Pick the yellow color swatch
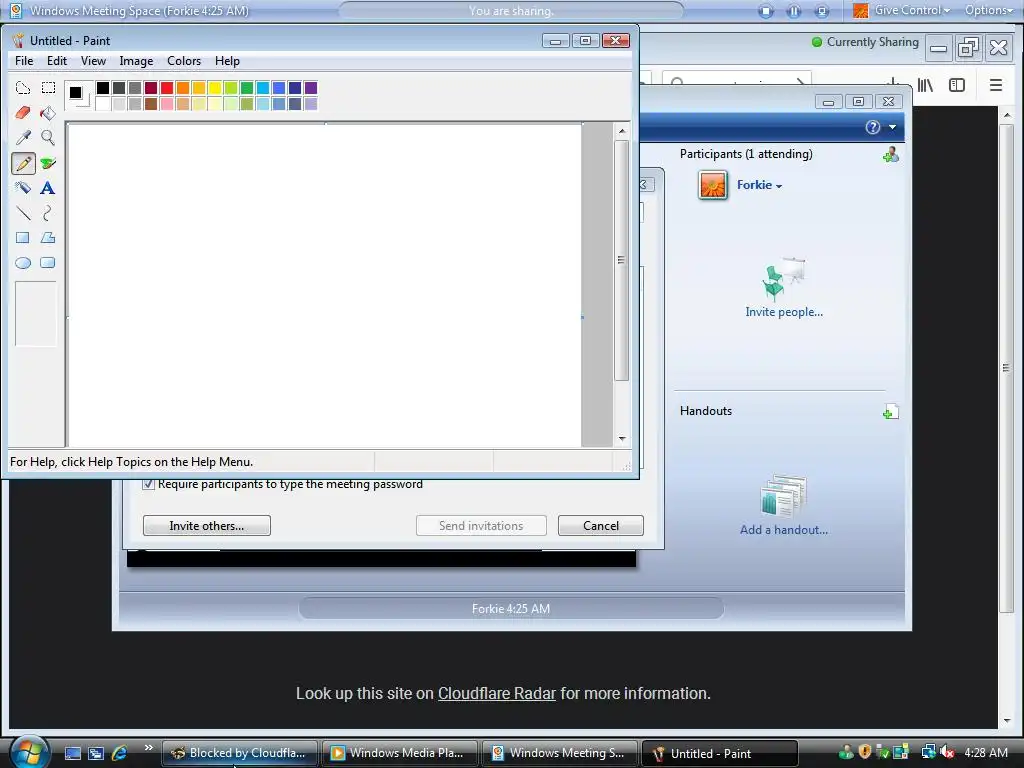 pos(215,88)
